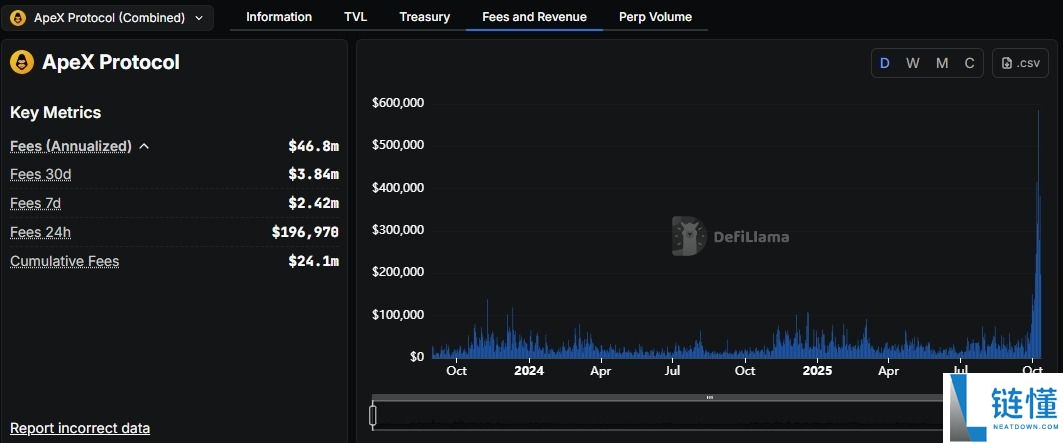The height and width of the screenshot is (443, 1063).
Task: Select daily (D) chart interval
Action: (884, 63)
